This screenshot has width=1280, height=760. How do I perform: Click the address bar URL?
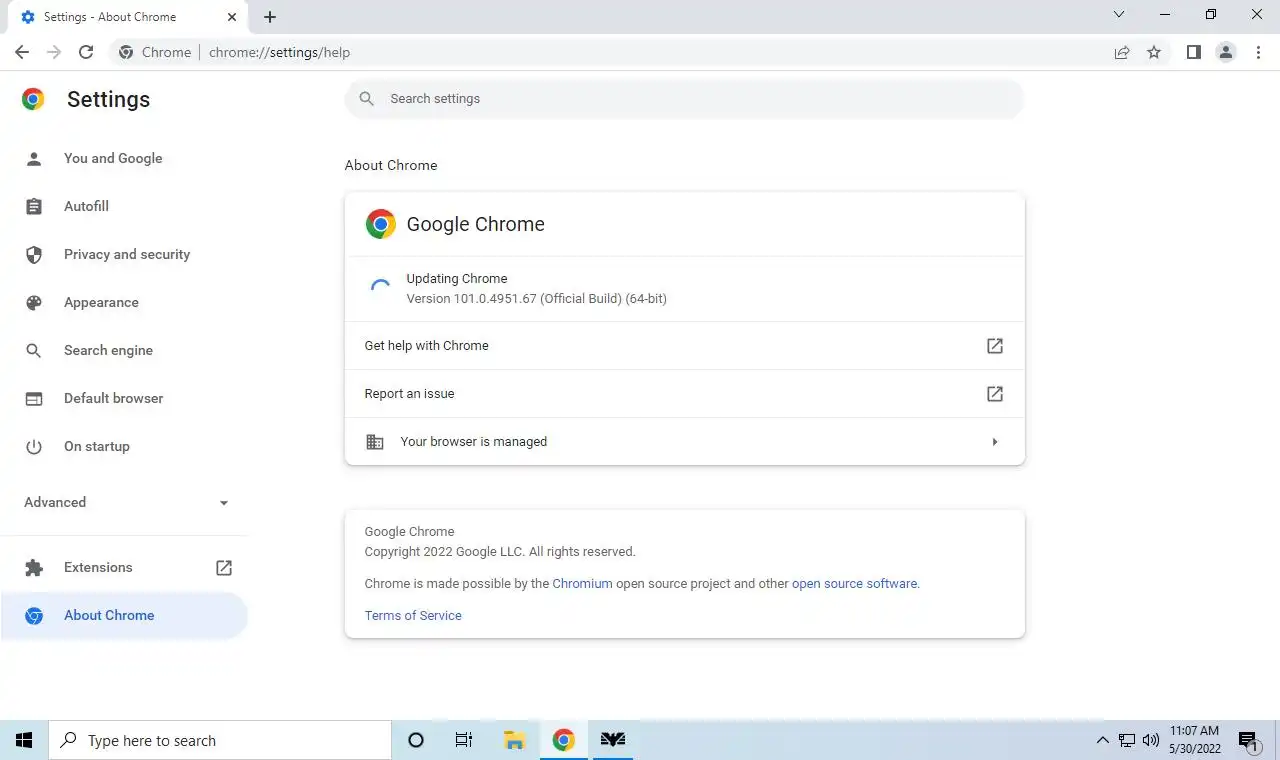pyautogui.click(x=280, y=52)
